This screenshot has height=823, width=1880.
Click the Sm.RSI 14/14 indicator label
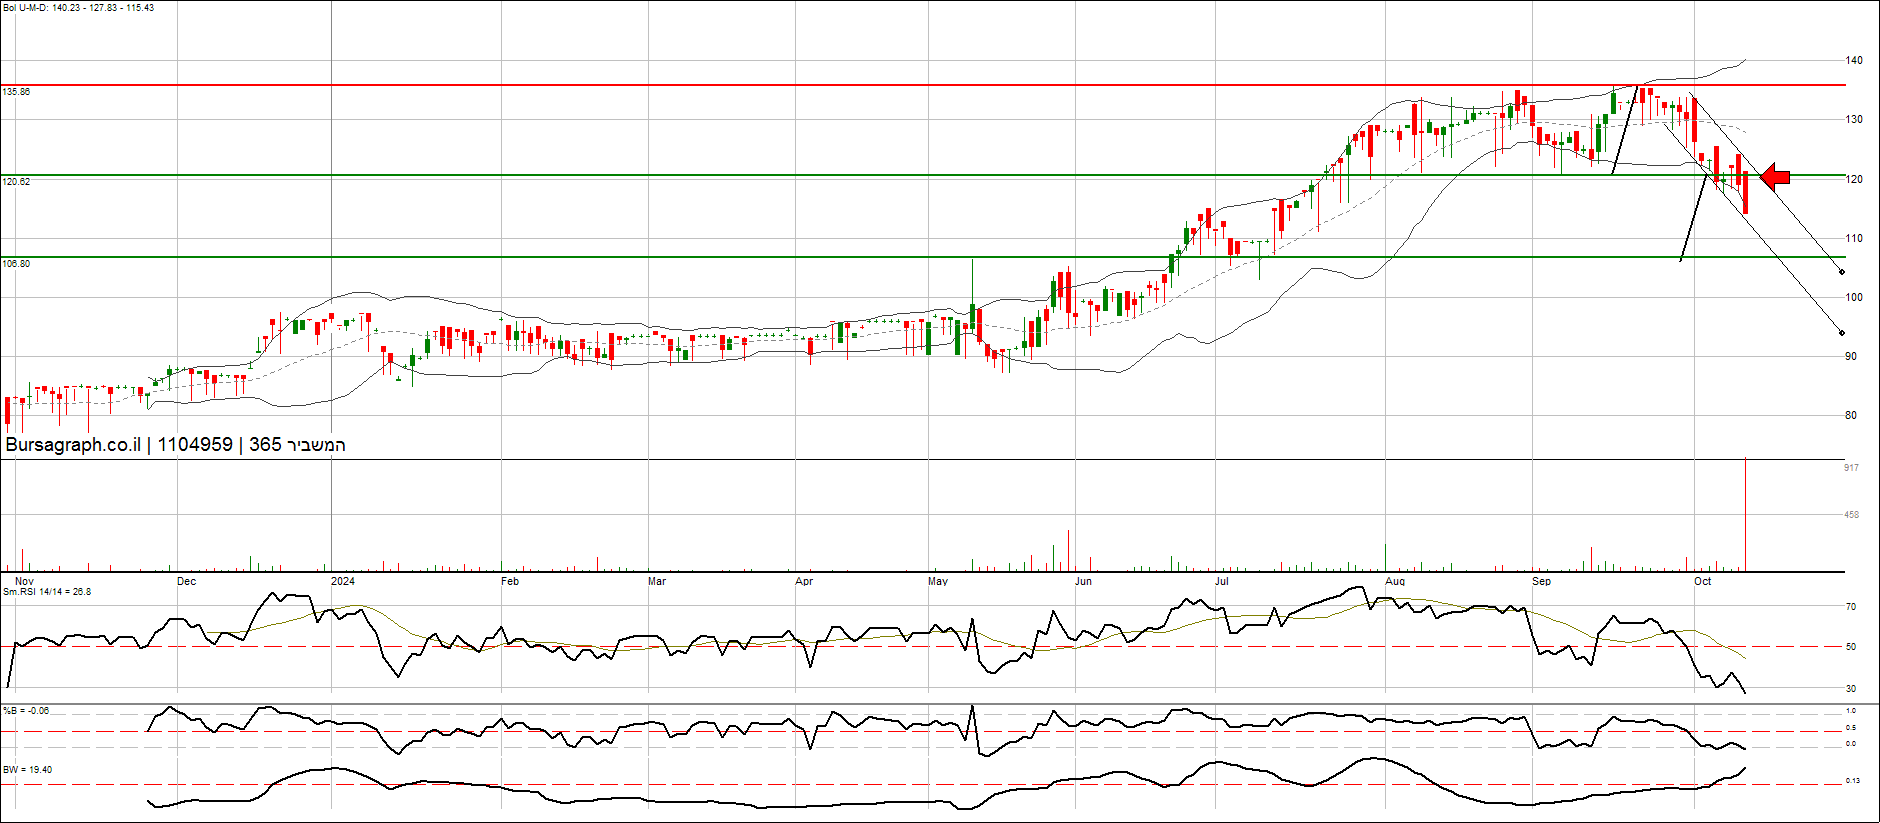(47, 592)
